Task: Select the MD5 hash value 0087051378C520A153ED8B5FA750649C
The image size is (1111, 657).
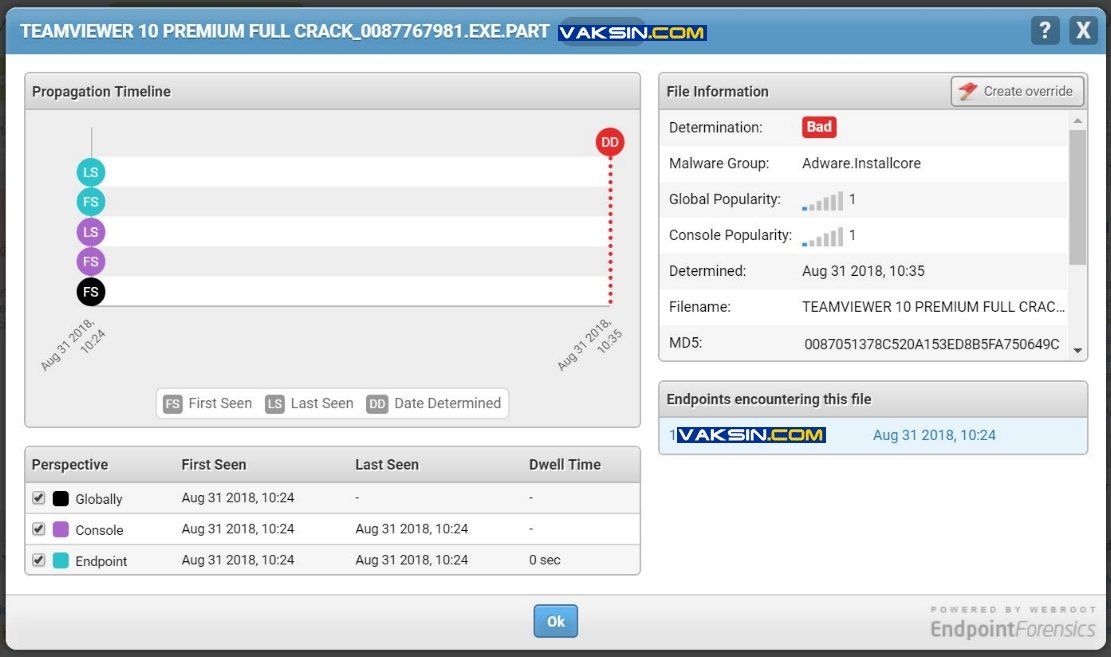Action: click(x=932, y=344)
